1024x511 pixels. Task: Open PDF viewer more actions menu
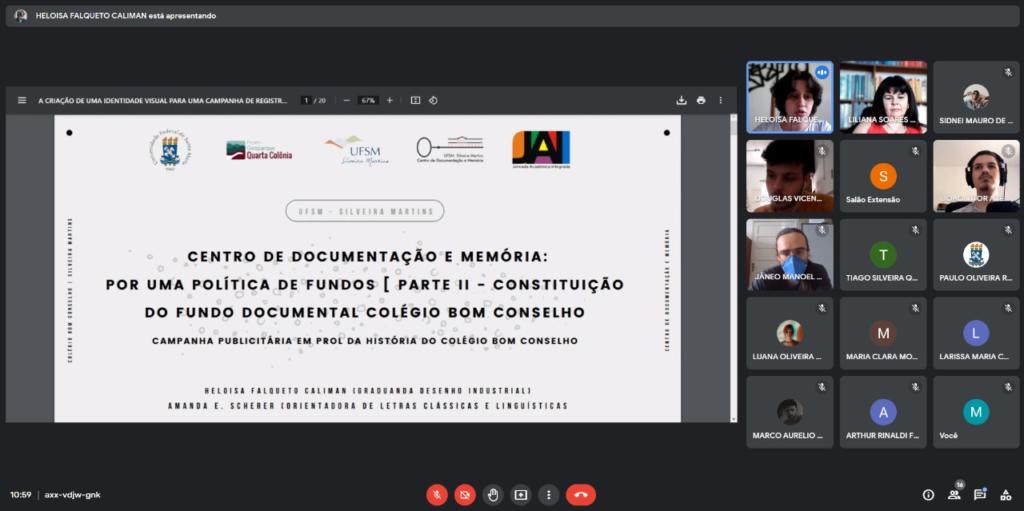pyautogui.click(x=720, y=100)
